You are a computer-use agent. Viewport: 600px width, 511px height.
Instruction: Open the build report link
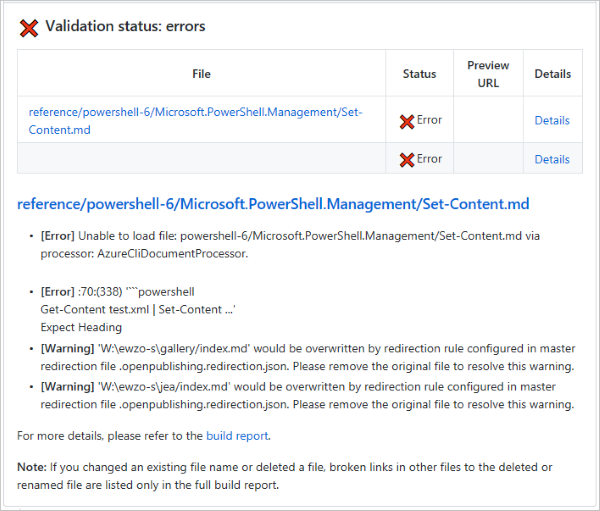click(237, 436)
